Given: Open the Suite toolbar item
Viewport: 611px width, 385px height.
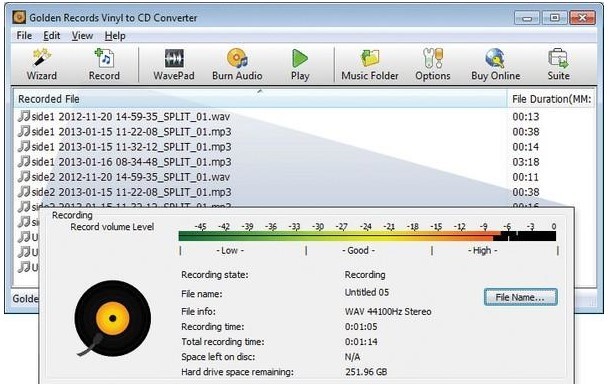Looking at the screenshot, I should tap(558, 64).
